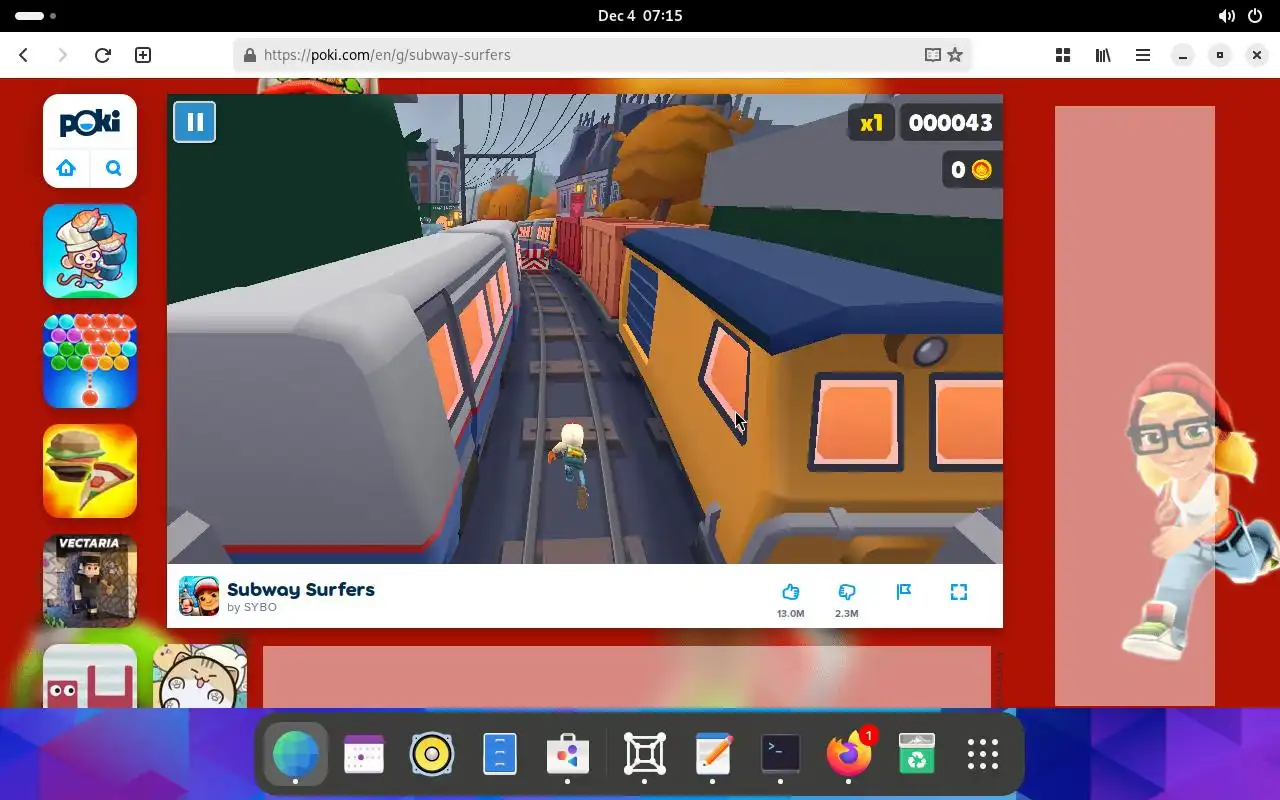Click the Subway Surfers small icon
Viewport: 1280px width, 800px height.
coord(199,596)
